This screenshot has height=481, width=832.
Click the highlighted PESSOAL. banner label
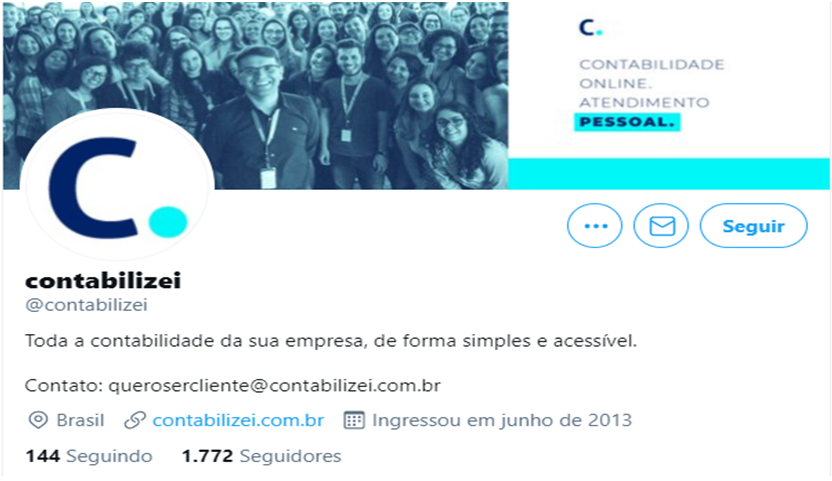tap(627, 122)
